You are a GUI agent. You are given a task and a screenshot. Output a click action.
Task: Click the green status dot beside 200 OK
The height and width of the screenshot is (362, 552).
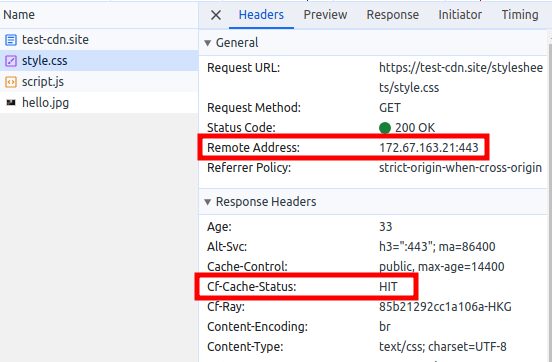click(385, 127)
